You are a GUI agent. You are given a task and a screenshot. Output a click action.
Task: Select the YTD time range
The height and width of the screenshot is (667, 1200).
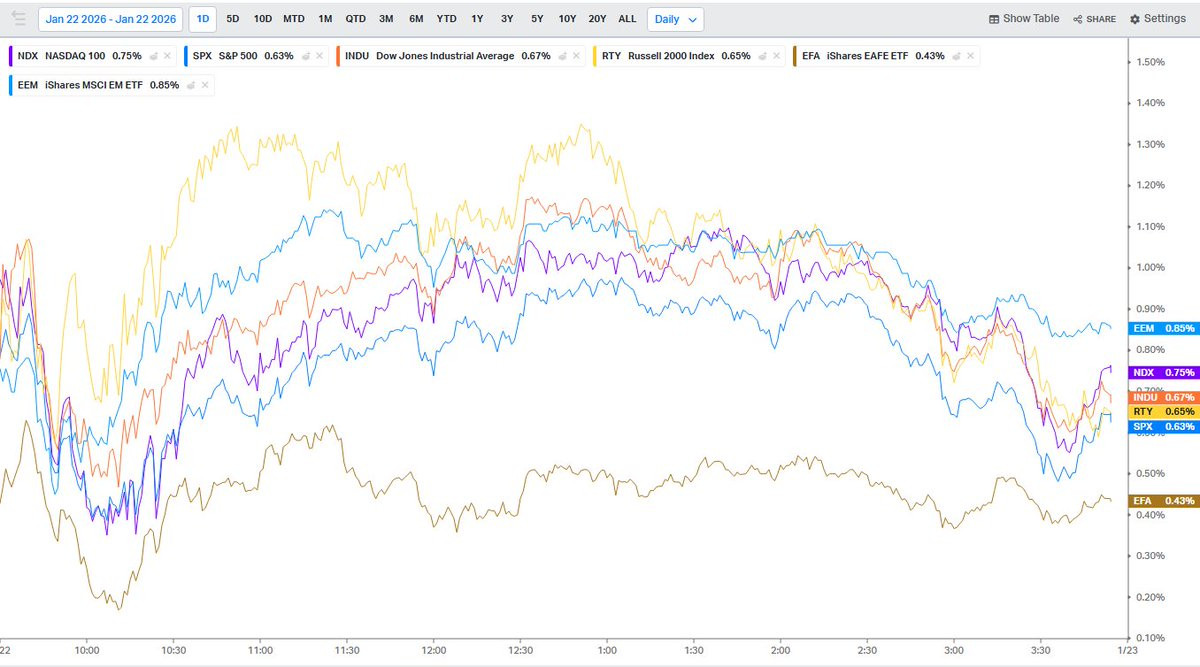click(x=447, y=19)
